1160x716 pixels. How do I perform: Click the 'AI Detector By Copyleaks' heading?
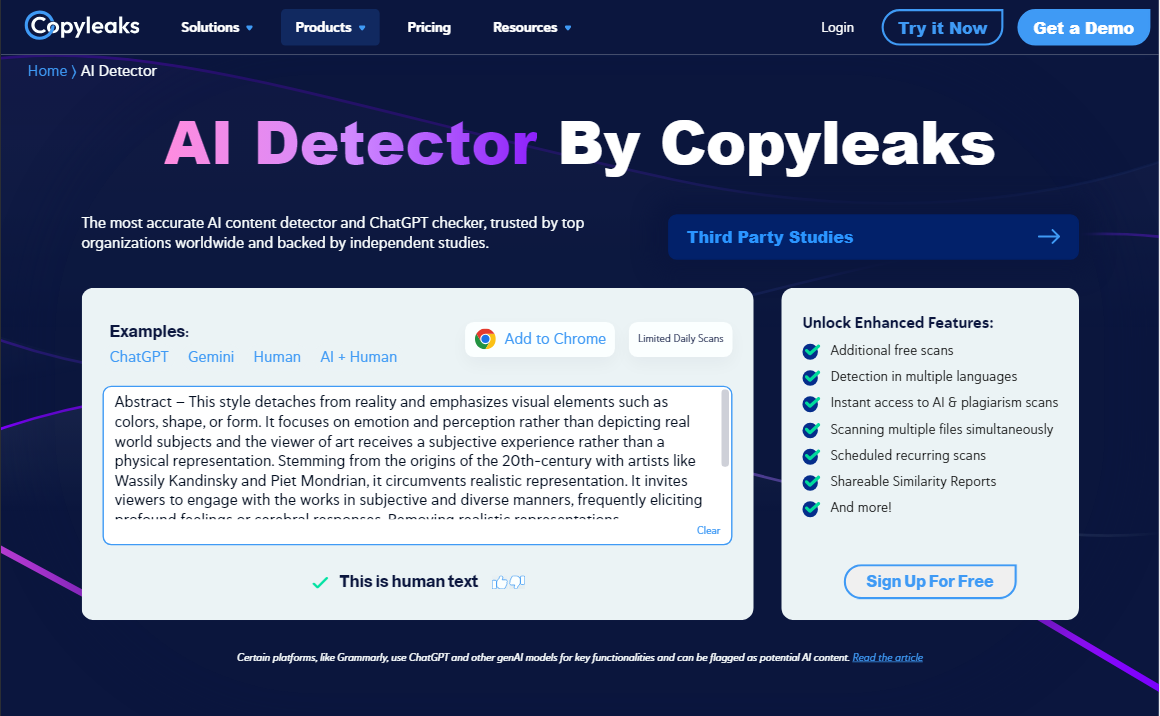[x=580, y=144]
